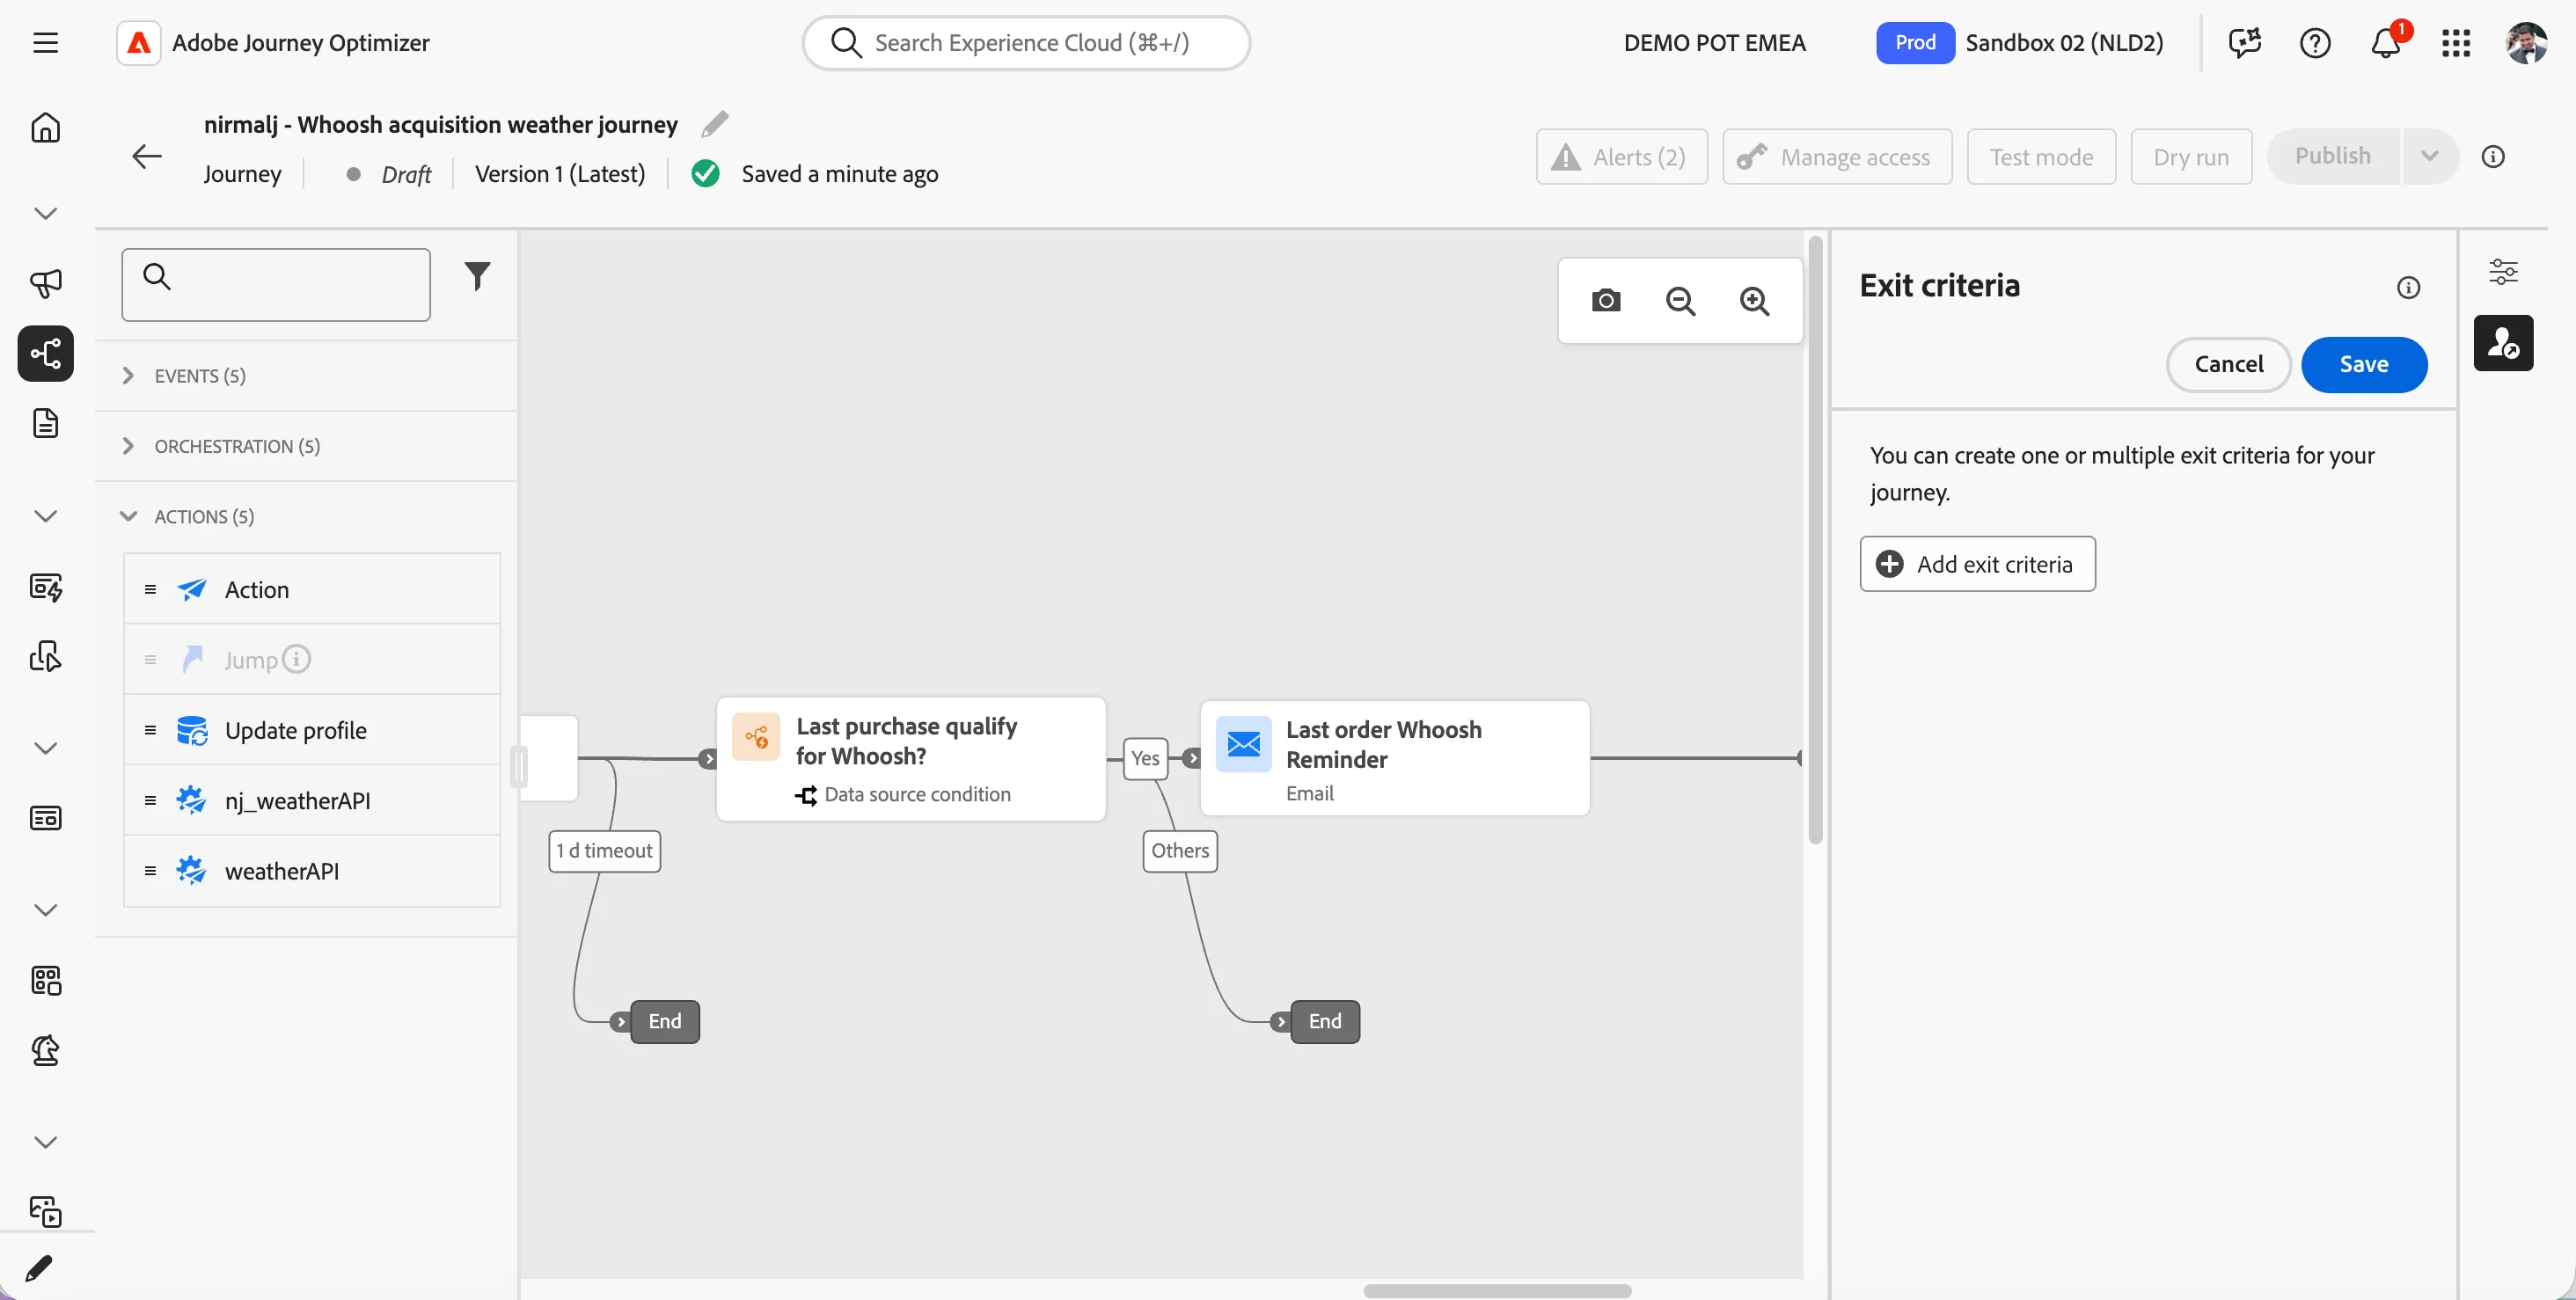Zoom out the journey canvas

tap(1680, 300)
